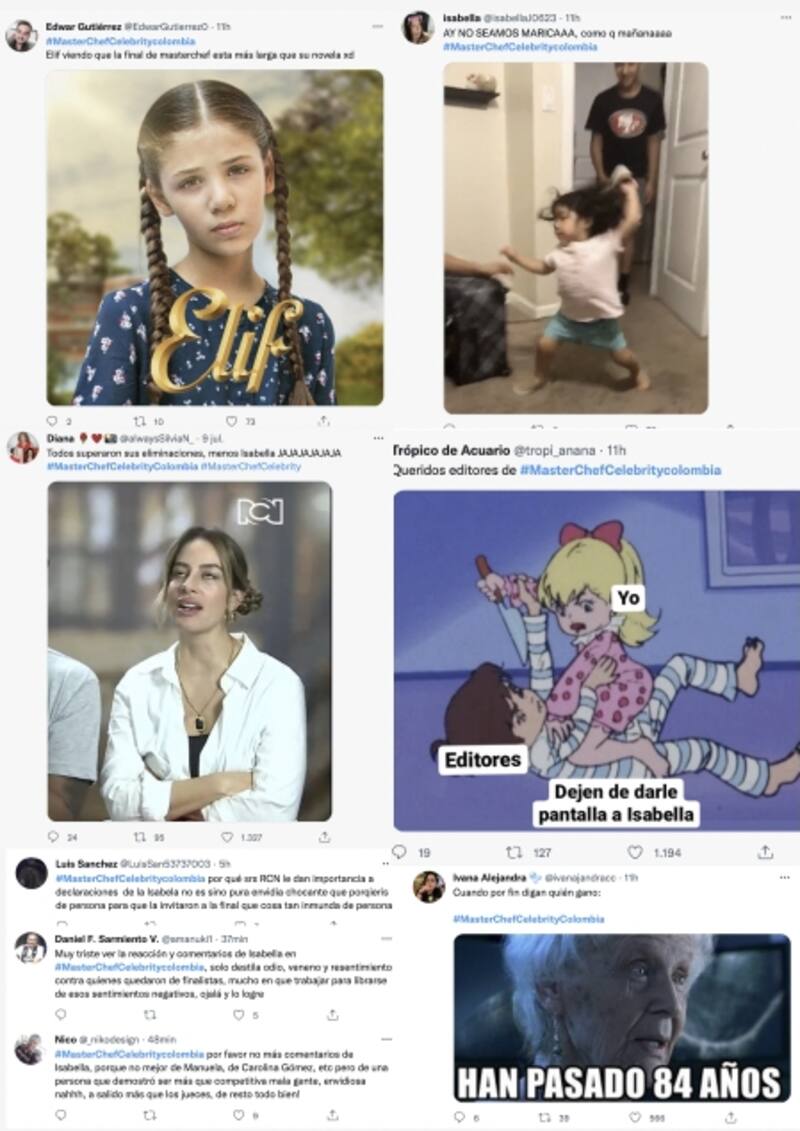Screen dimensions: 800x1131
Task: Open the Elif poster image
Action: 215,237
